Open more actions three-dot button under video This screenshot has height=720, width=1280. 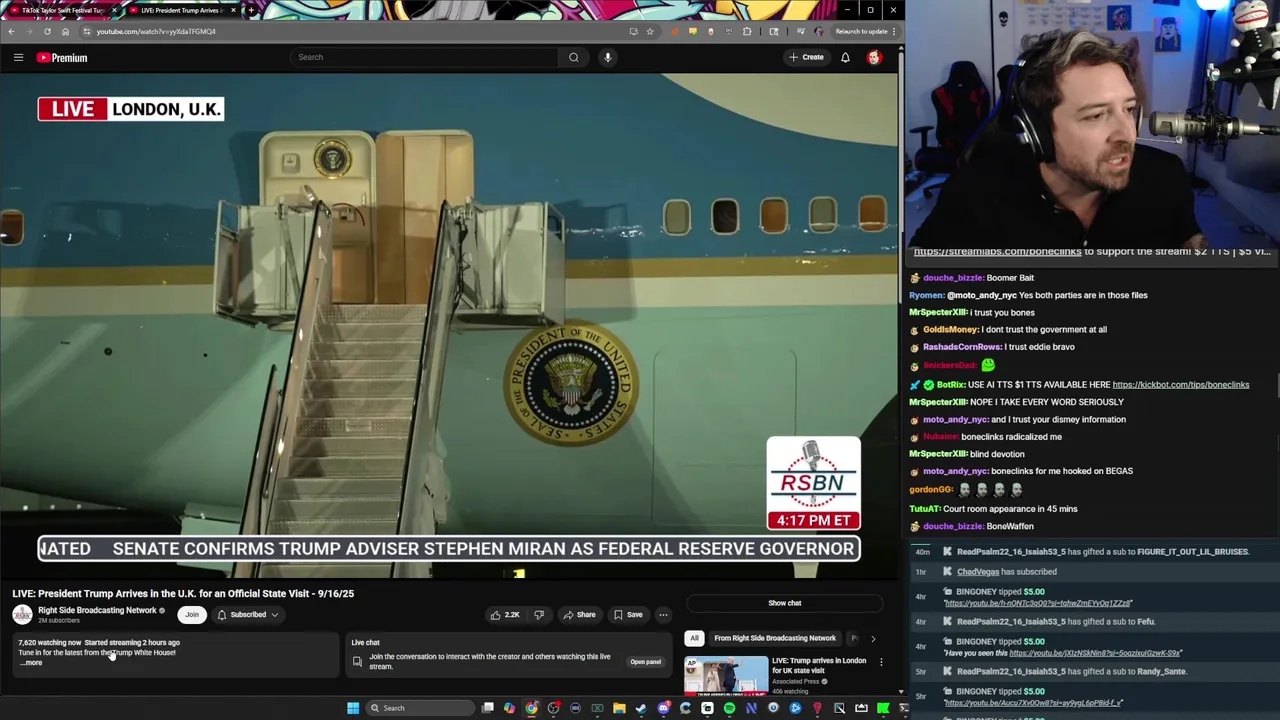point(663,615)
